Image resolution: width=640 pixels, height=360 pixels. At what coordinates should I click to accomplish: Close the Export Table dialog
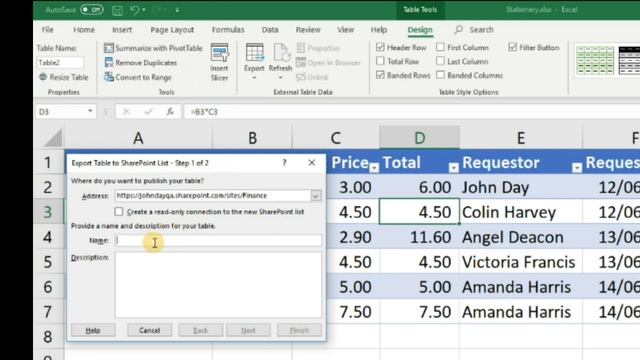[311, 162]
